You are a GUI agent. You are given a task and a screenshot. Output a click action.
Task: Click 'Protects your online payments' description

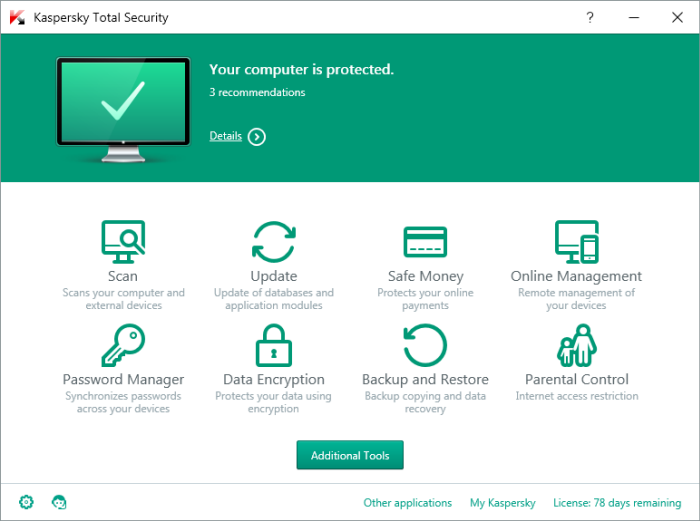click(x=425, y=299)
